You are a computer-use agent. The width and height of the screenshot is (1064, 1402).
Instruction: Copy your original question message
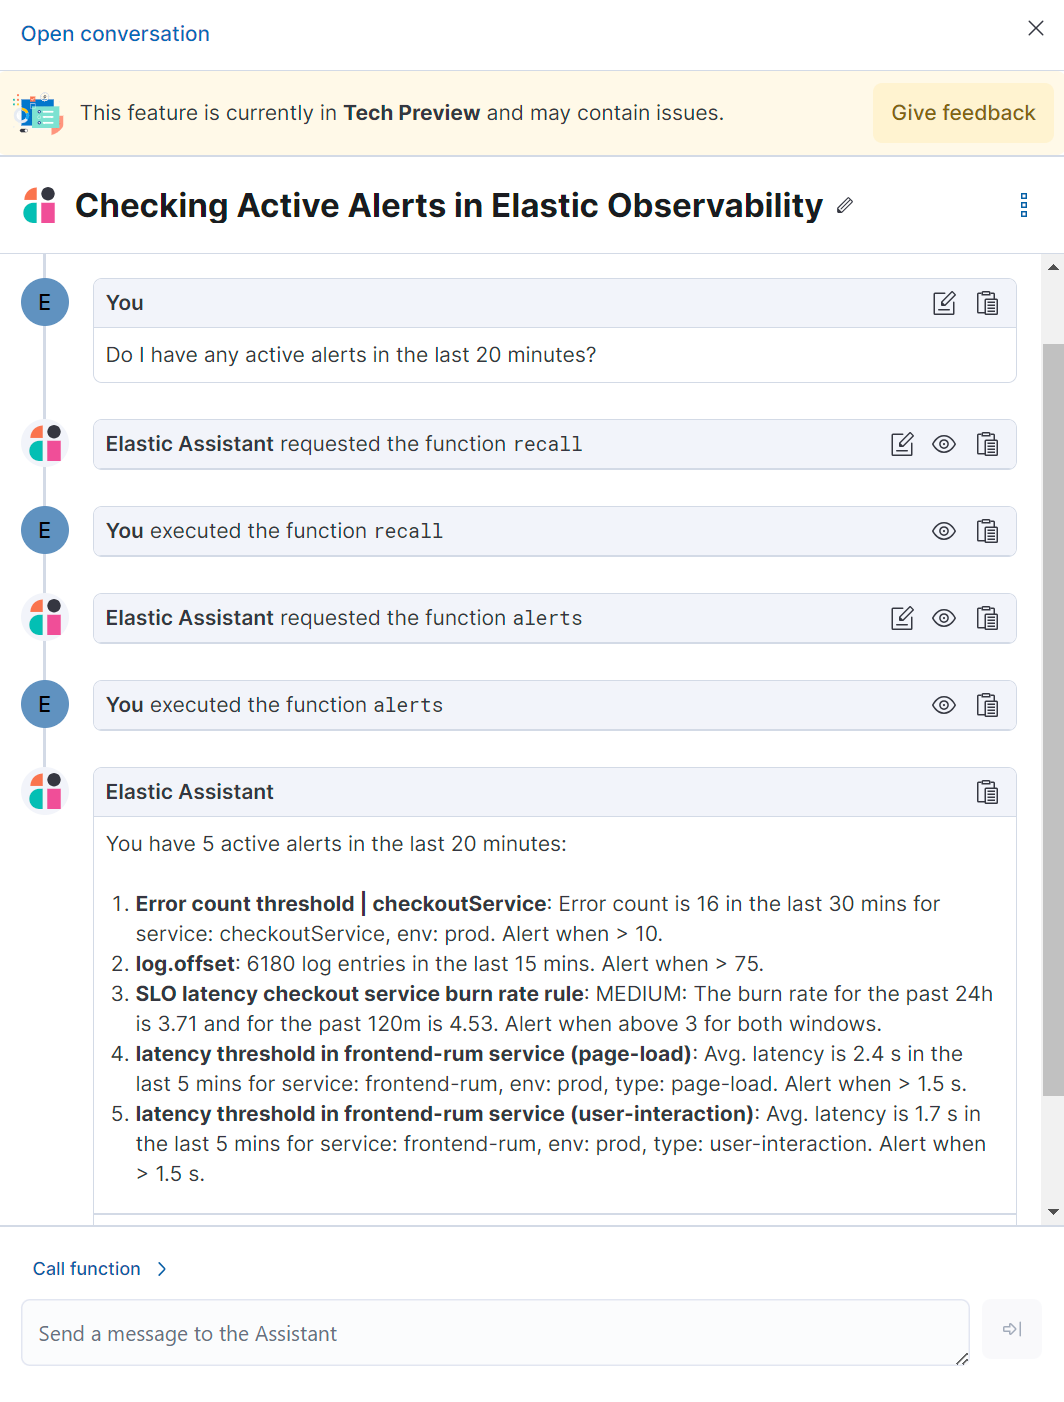pyautogui.click(x=988, y=302)
